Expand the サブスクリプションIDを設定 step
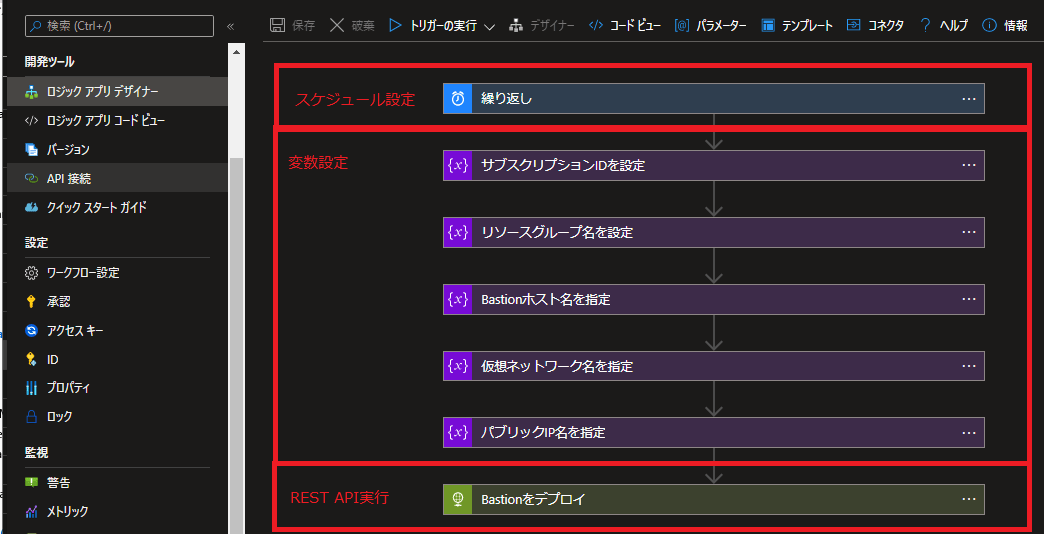The image size is (1044, 534). pos(714,165)
